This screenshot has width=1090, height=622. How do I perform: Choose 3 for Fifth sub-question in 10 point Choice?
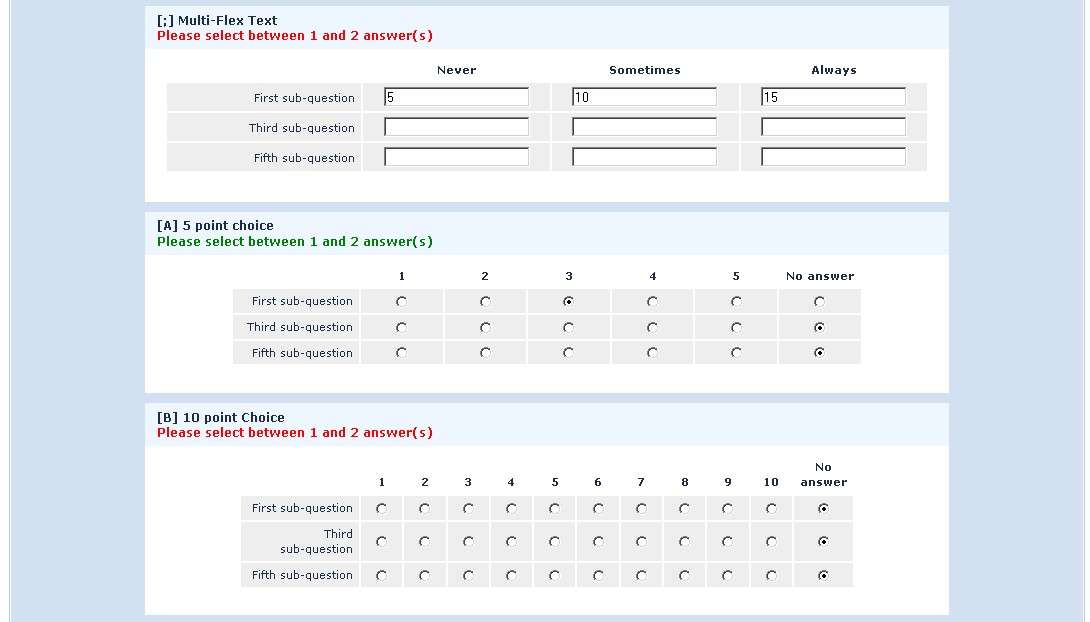pos(468,575)
